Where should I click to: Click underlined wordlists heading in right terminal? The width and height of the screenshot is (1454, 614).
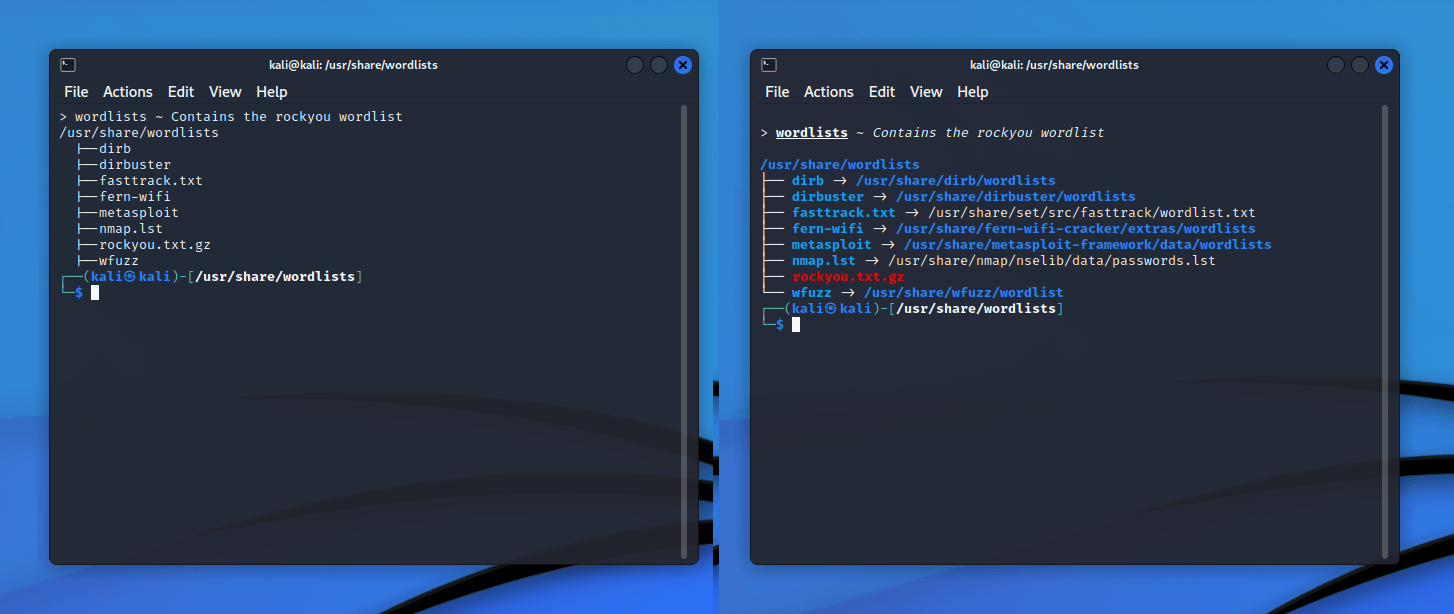(811, 133)
